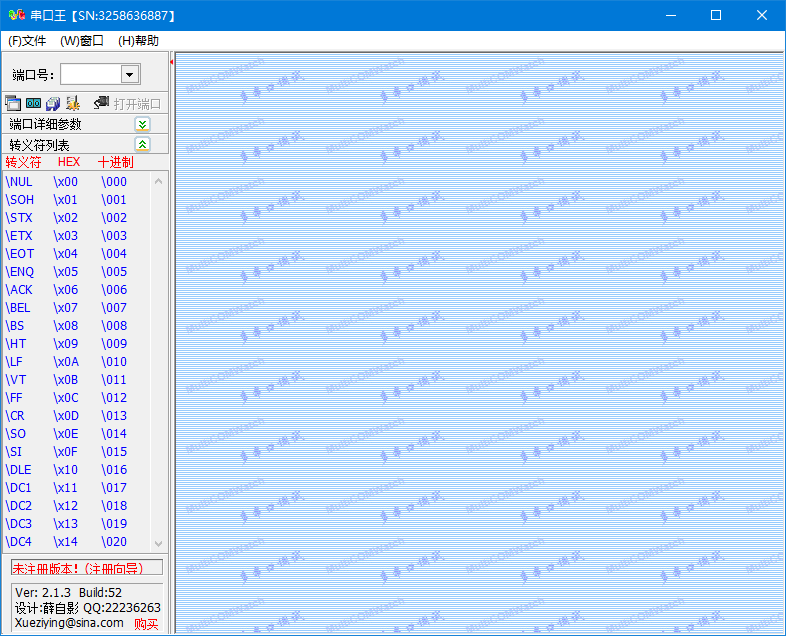Click the settings icon with orange gear
The height and width of the screenshot is (636, 786).
(x=72, y=103)
